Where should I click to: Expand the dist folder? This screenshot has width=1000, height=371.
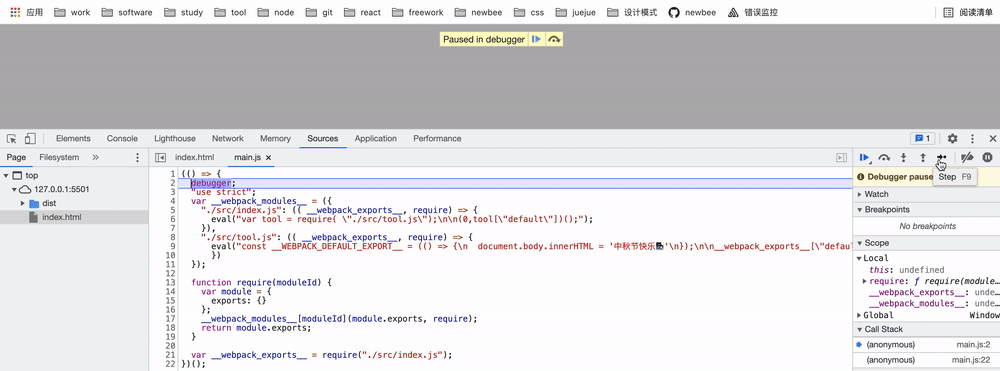23,203
